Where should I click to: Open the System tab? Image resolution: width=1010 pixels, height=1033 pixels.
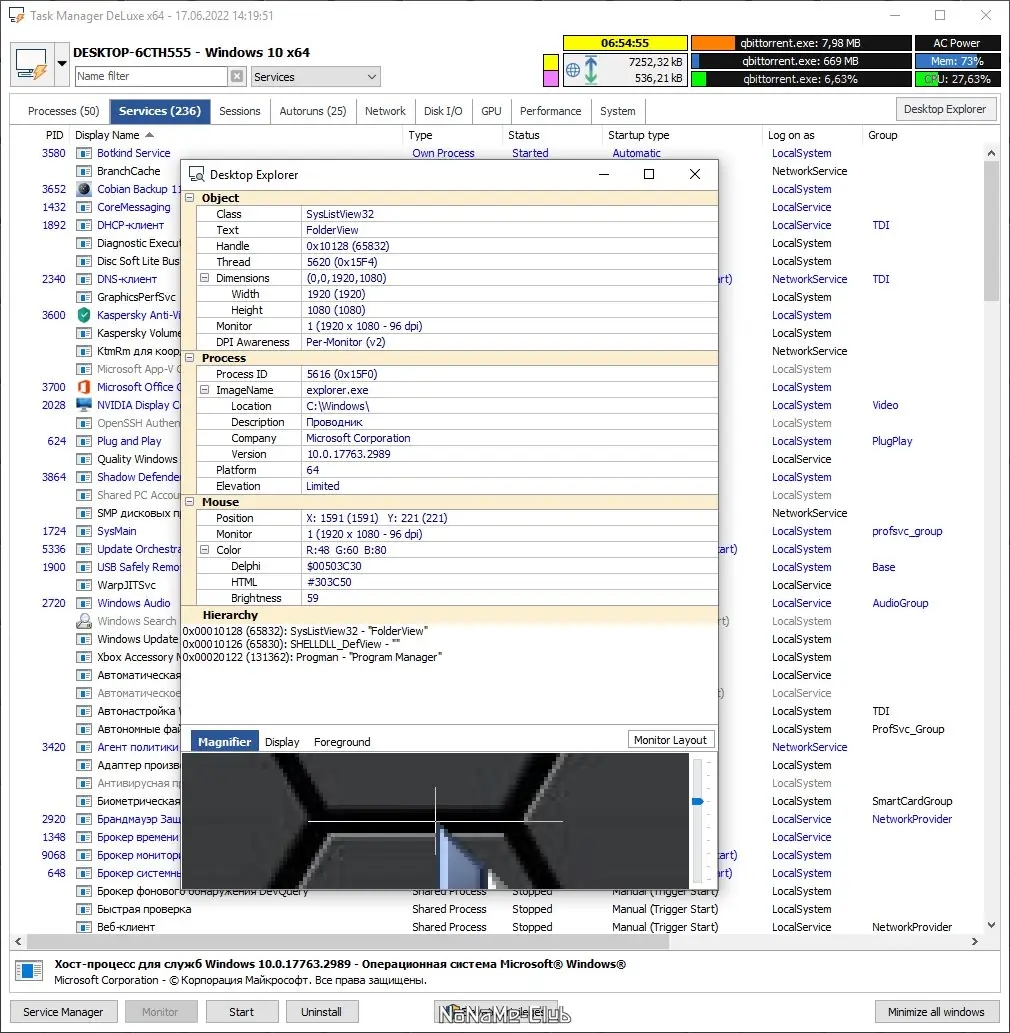(x=618, y=111)
